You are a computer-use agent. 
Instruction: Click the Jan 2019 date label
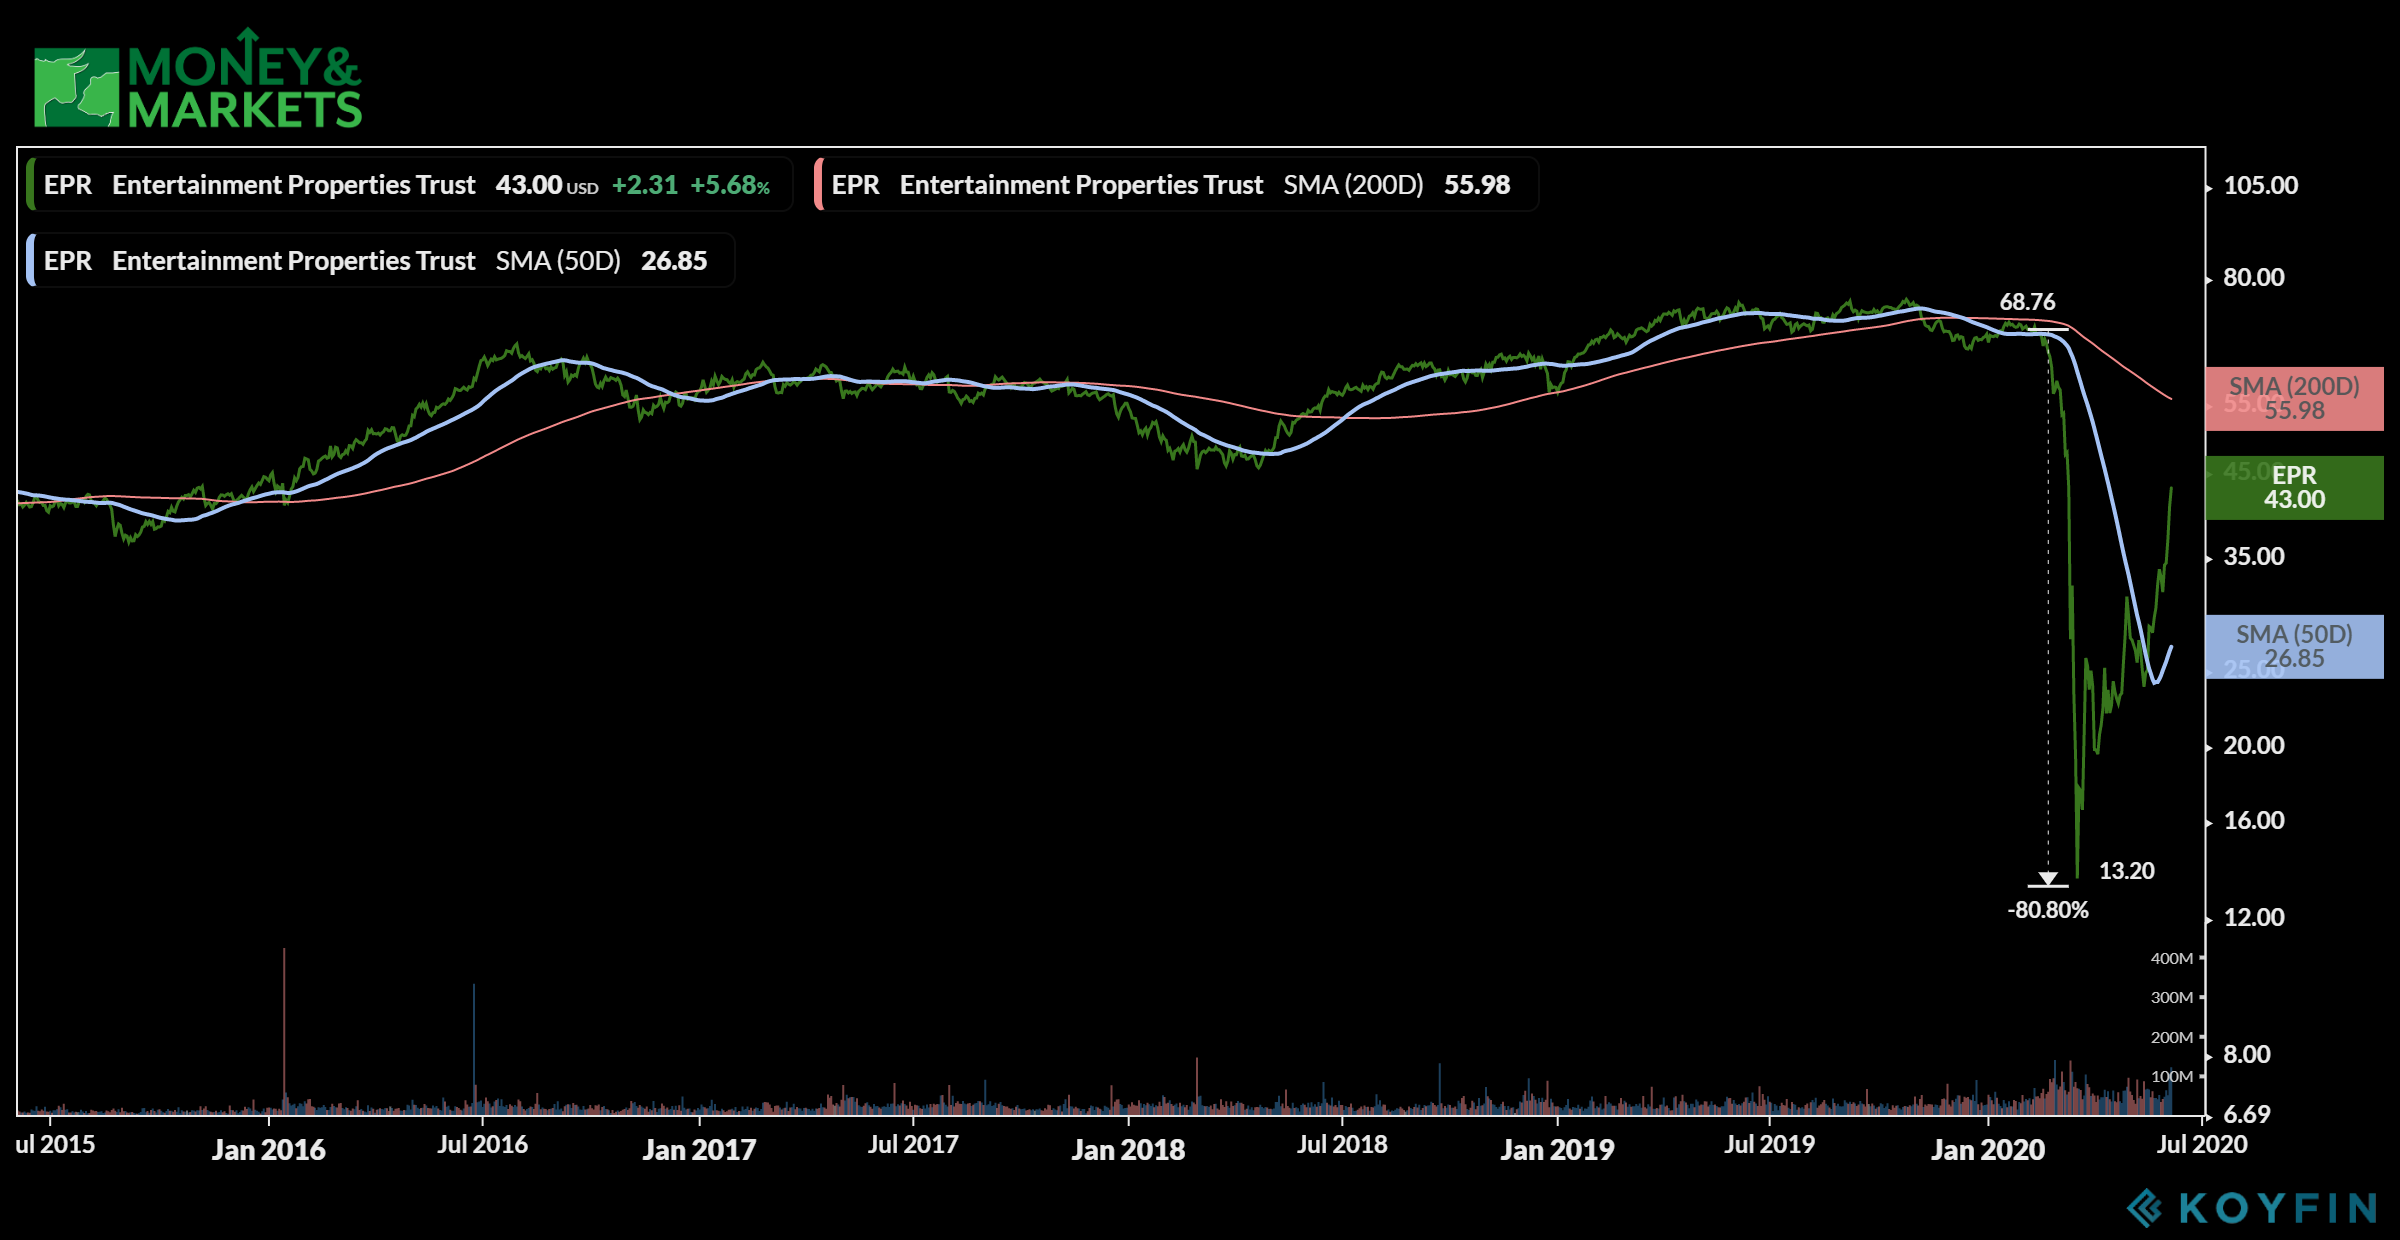click(1557, 1150)
